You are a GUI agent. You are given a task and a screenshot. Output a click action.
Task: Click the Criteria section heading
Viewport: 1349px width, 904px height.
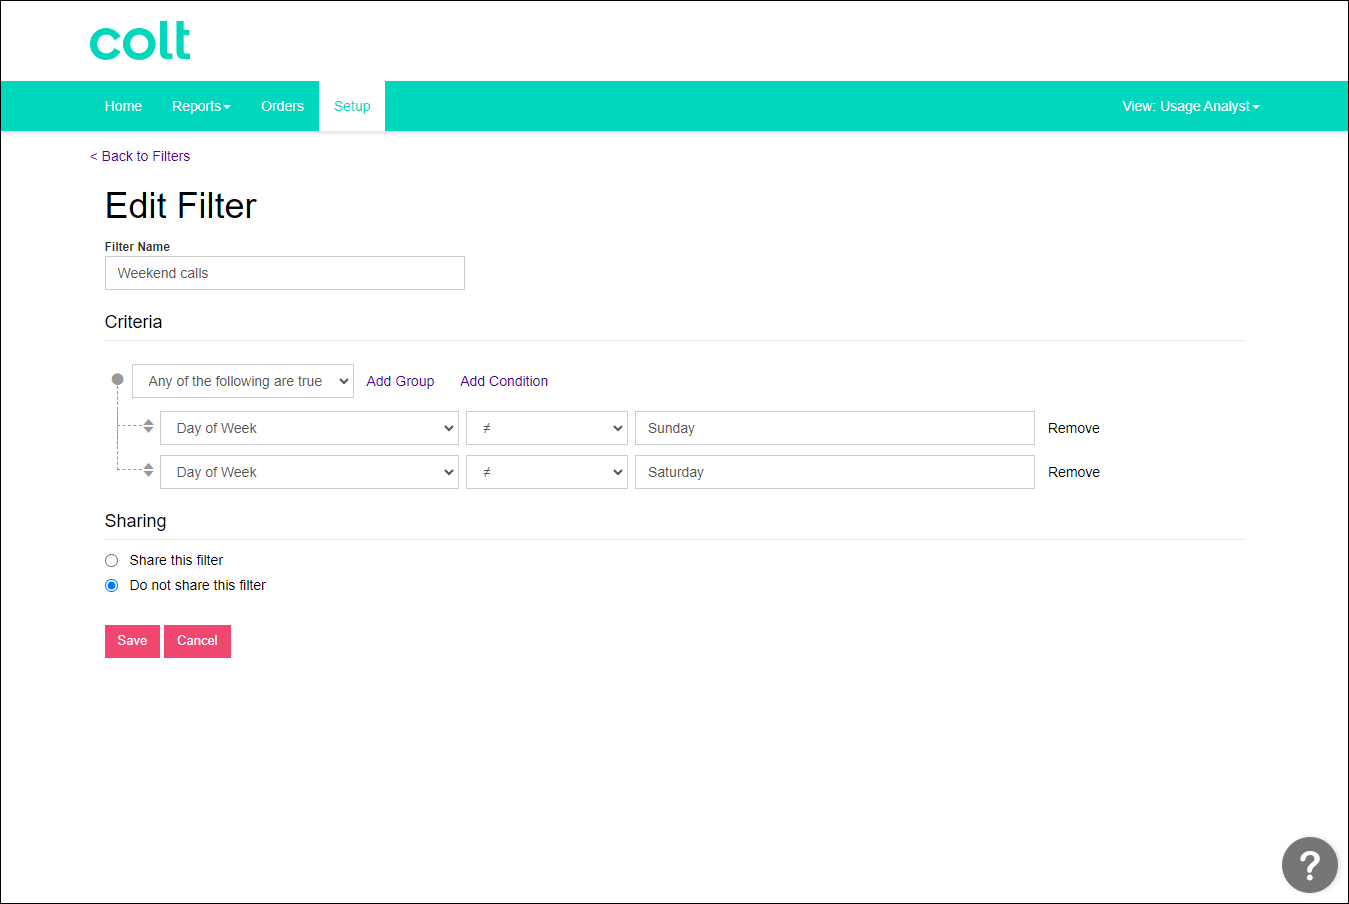pyautogui.click(x=133, y=322)
